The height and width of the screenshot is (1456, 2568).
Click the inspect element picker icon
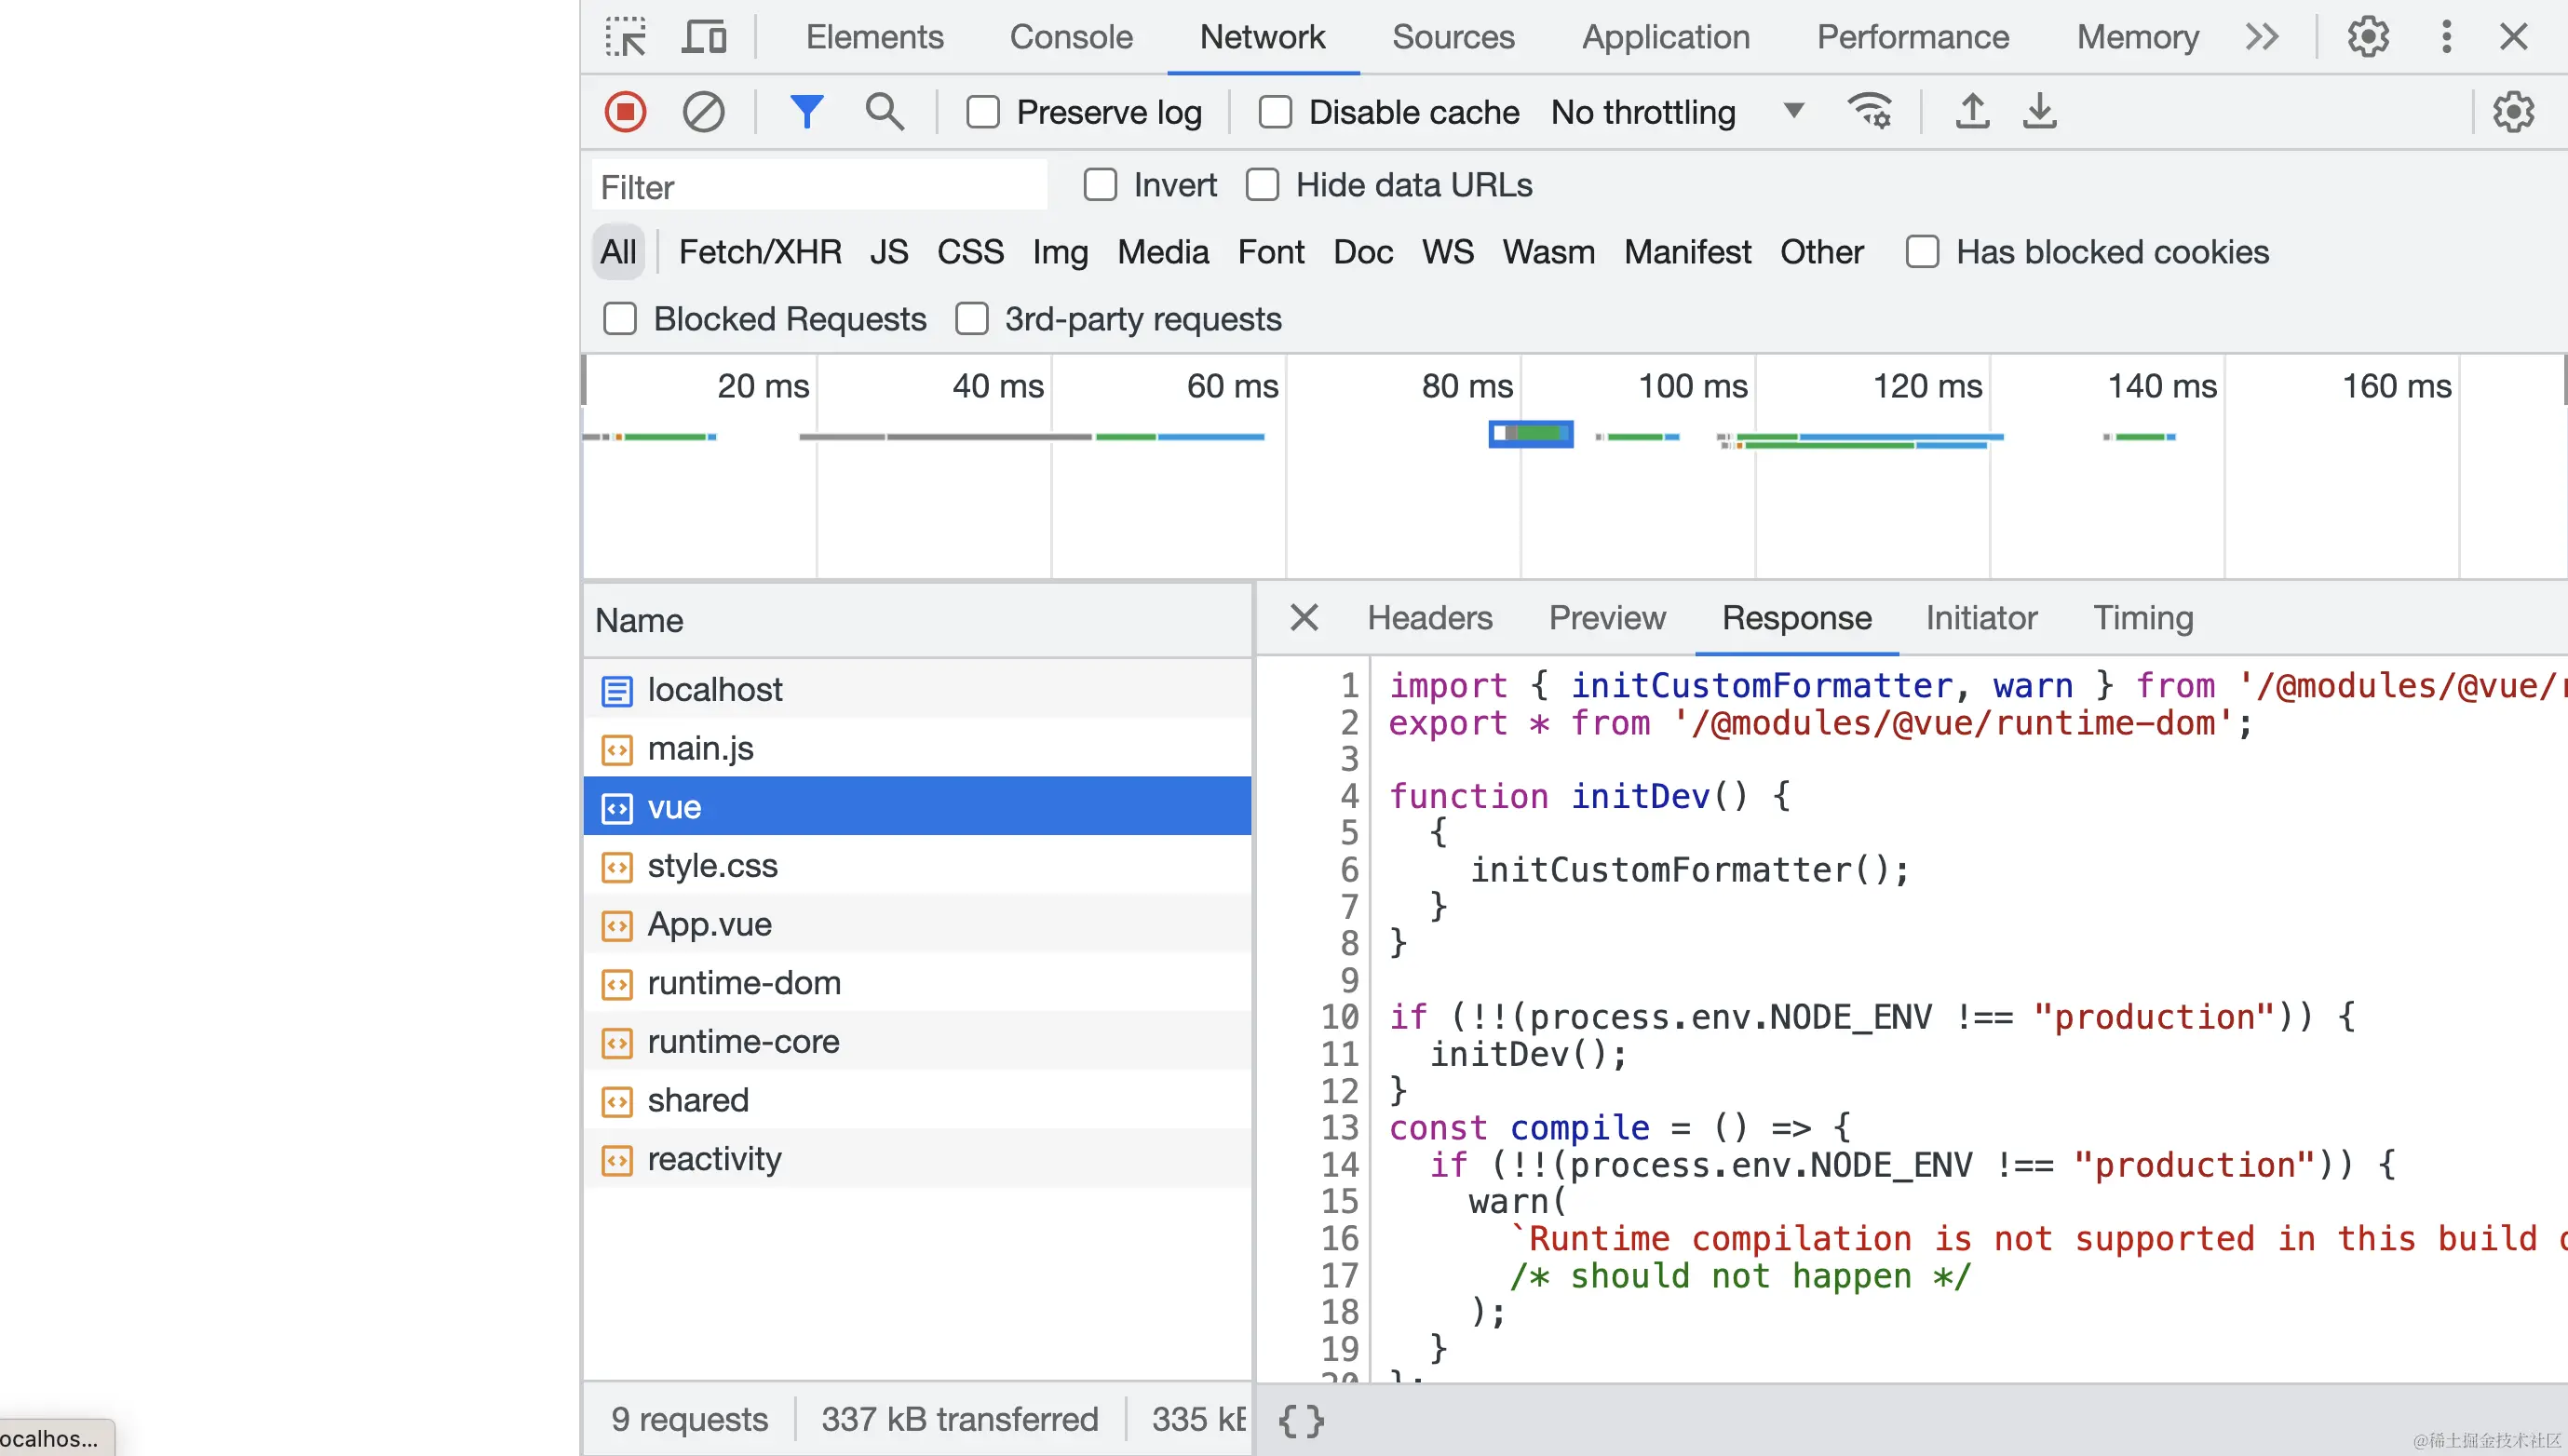coord(626,37)
